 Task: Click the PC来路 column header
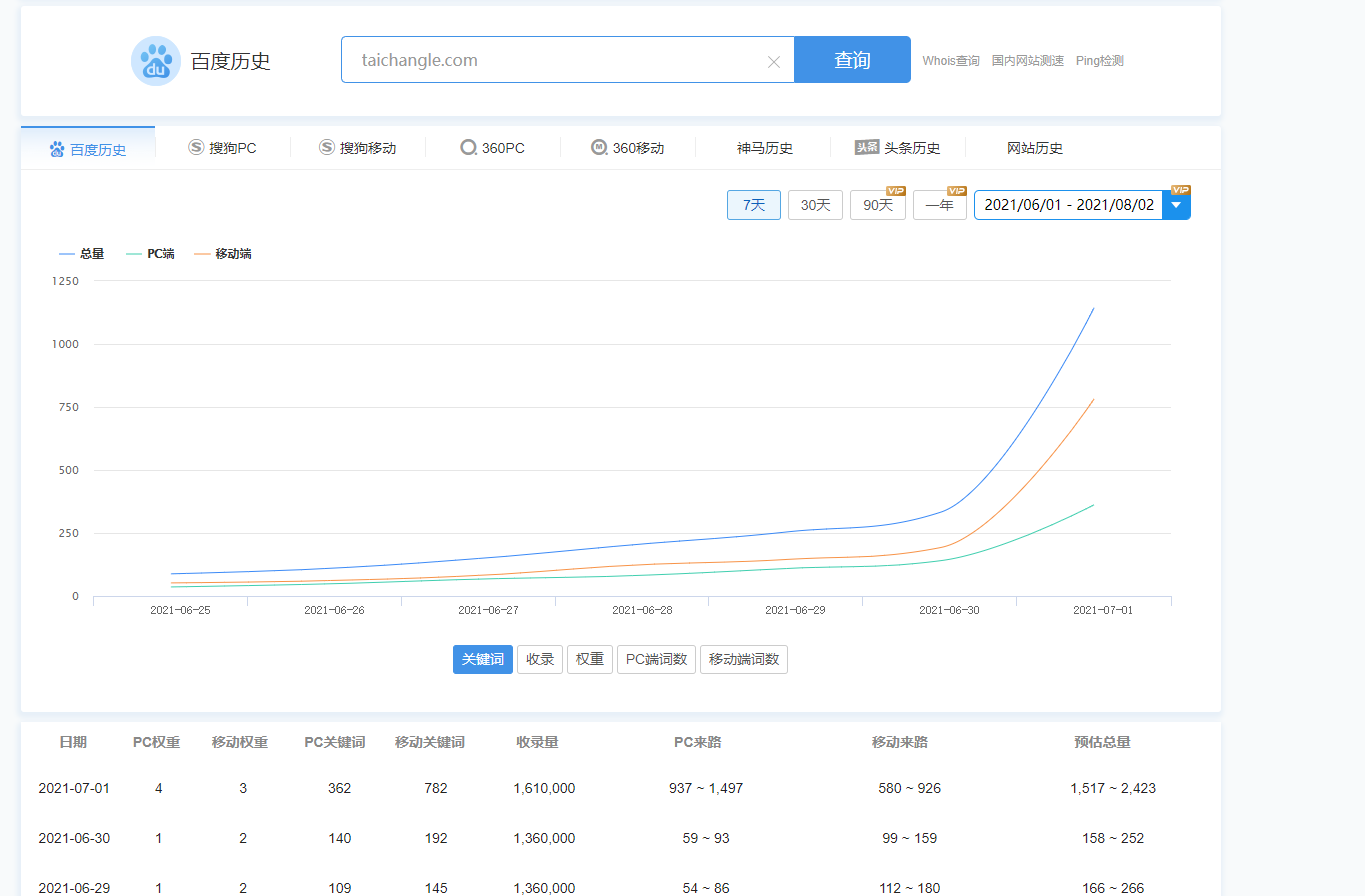pos(698,742)
